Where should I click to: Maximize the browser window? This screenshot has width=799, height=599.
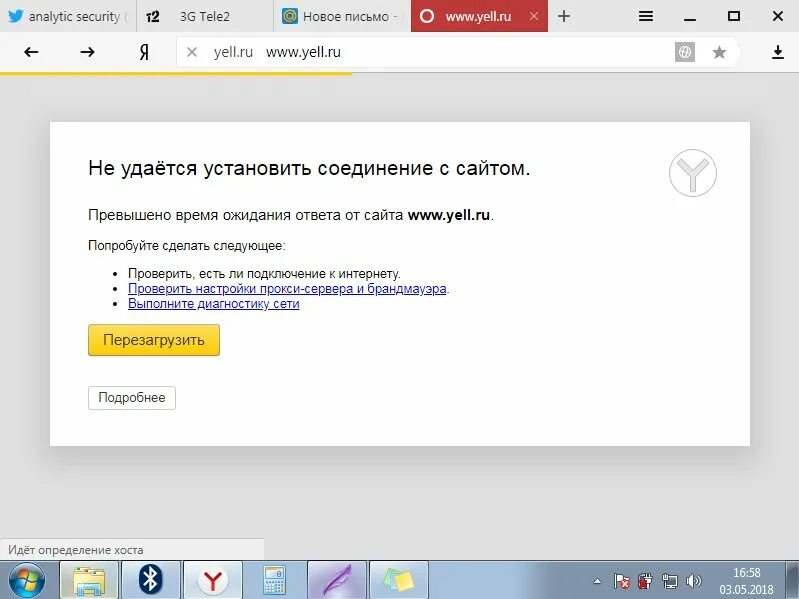click(x=734, y=16)
